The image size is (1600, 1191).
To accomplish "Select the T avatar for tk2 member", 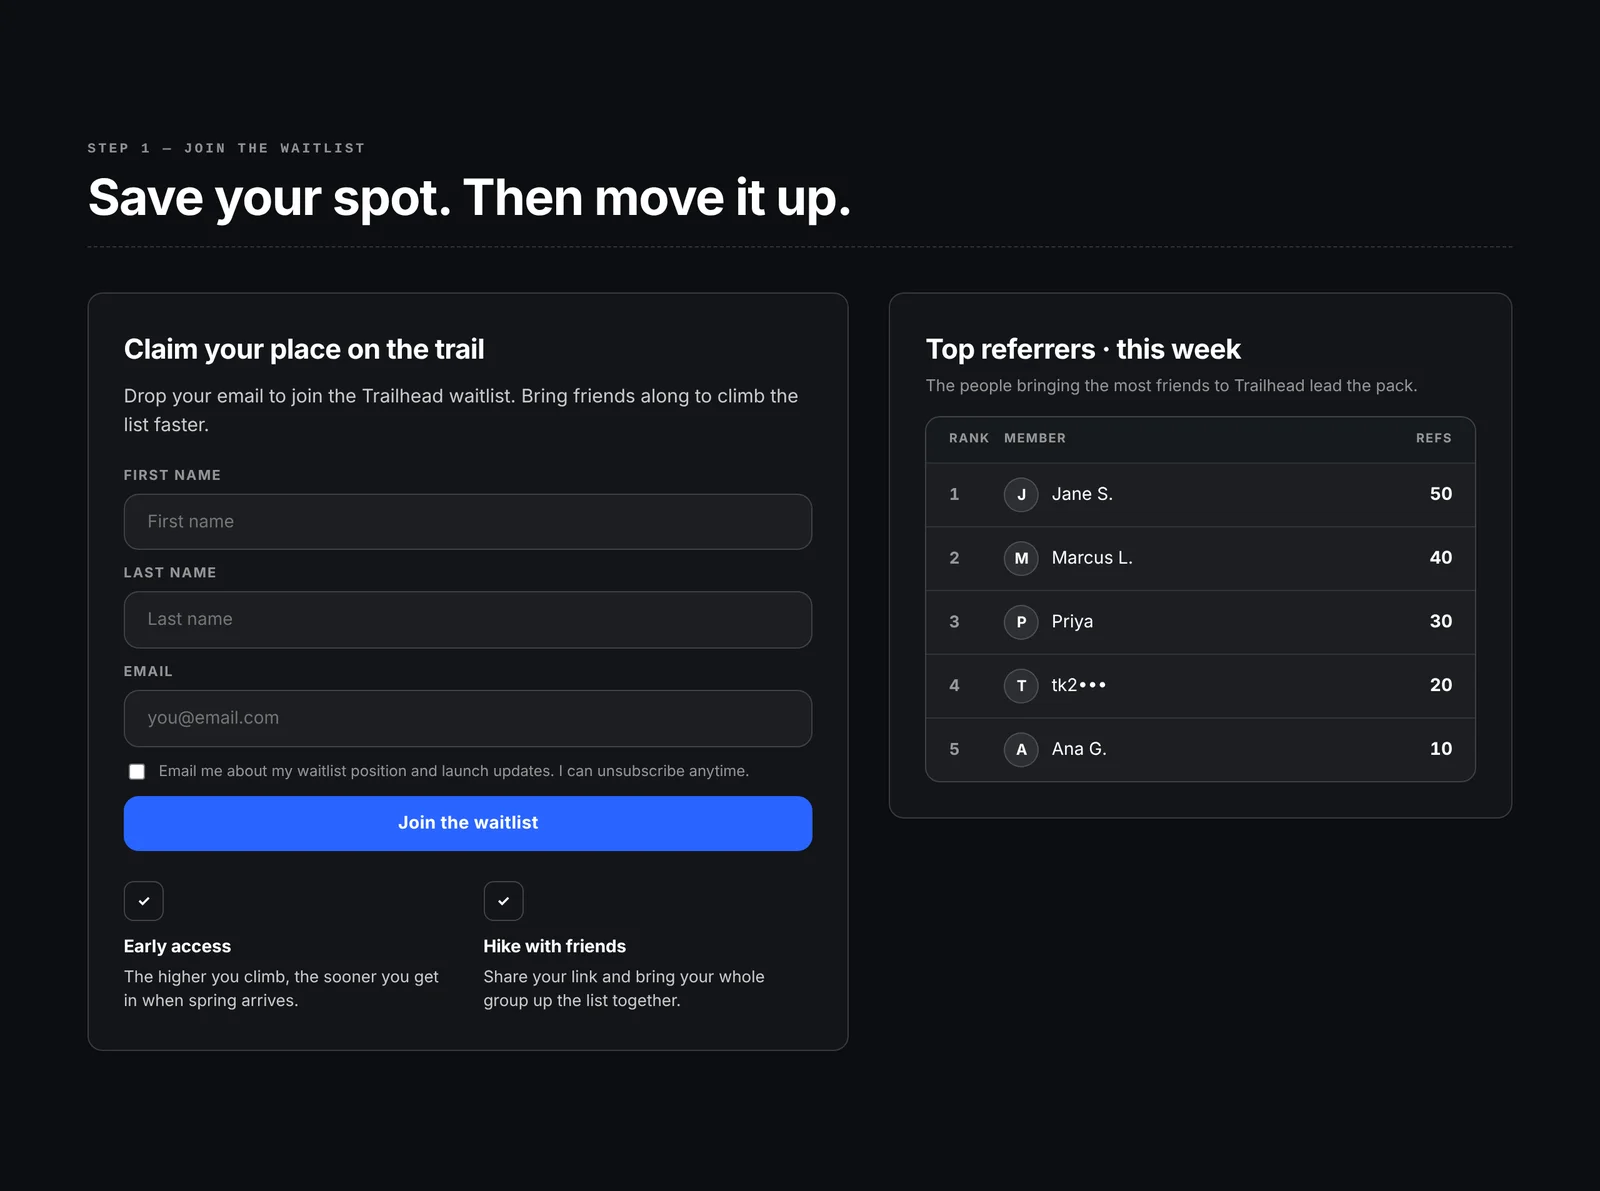I will click(1021, 685).
